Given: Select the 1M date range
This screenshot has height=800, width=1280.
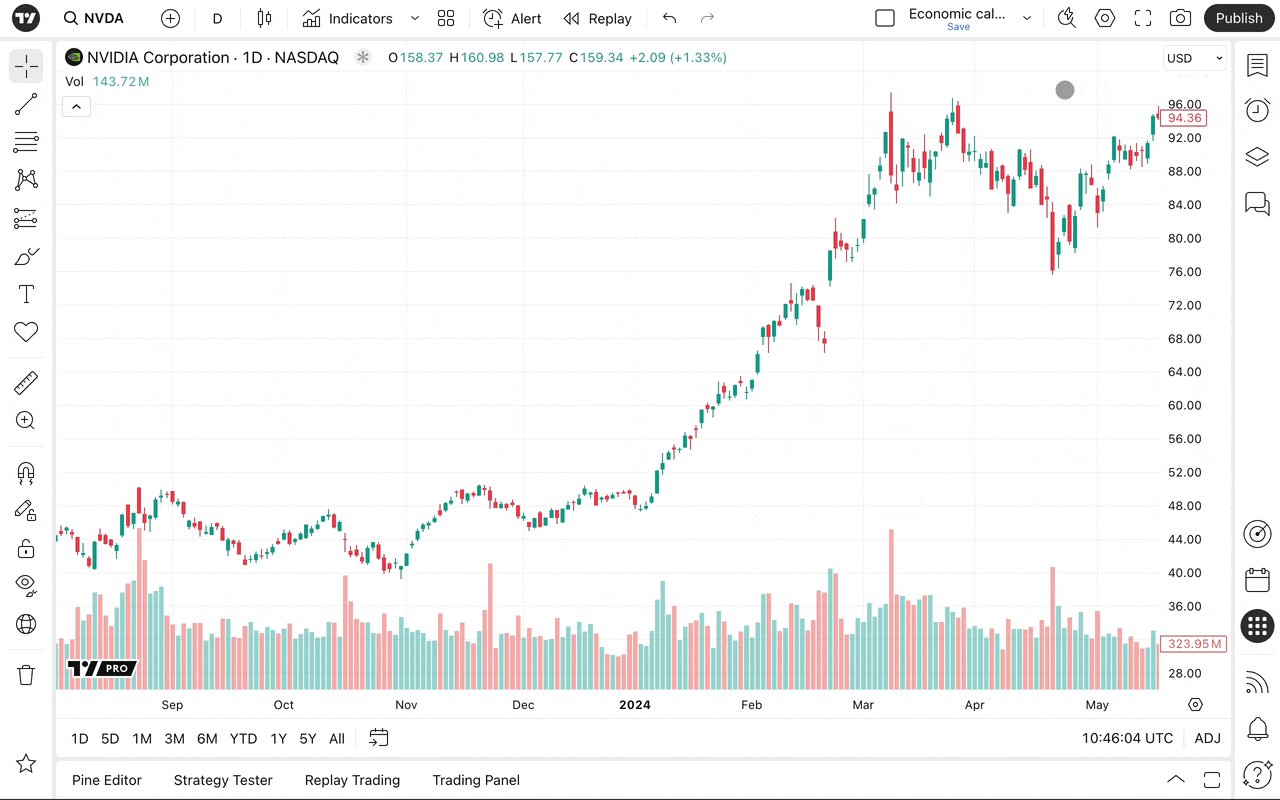Looking at the screenshot, I should tap(142, 738).
